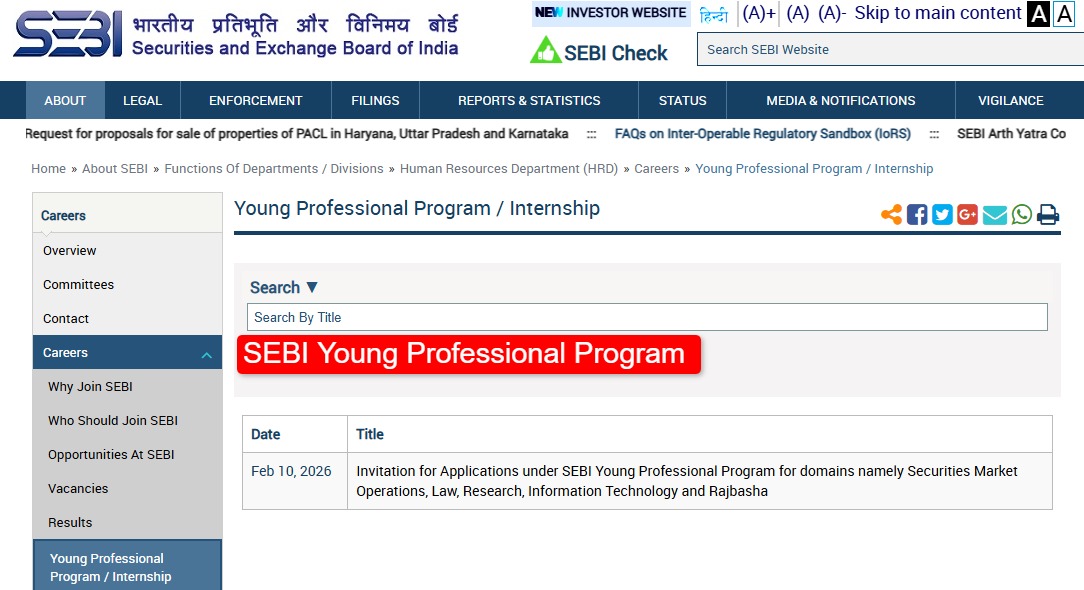Open the SEBI logo home link

tap(68, 37)
